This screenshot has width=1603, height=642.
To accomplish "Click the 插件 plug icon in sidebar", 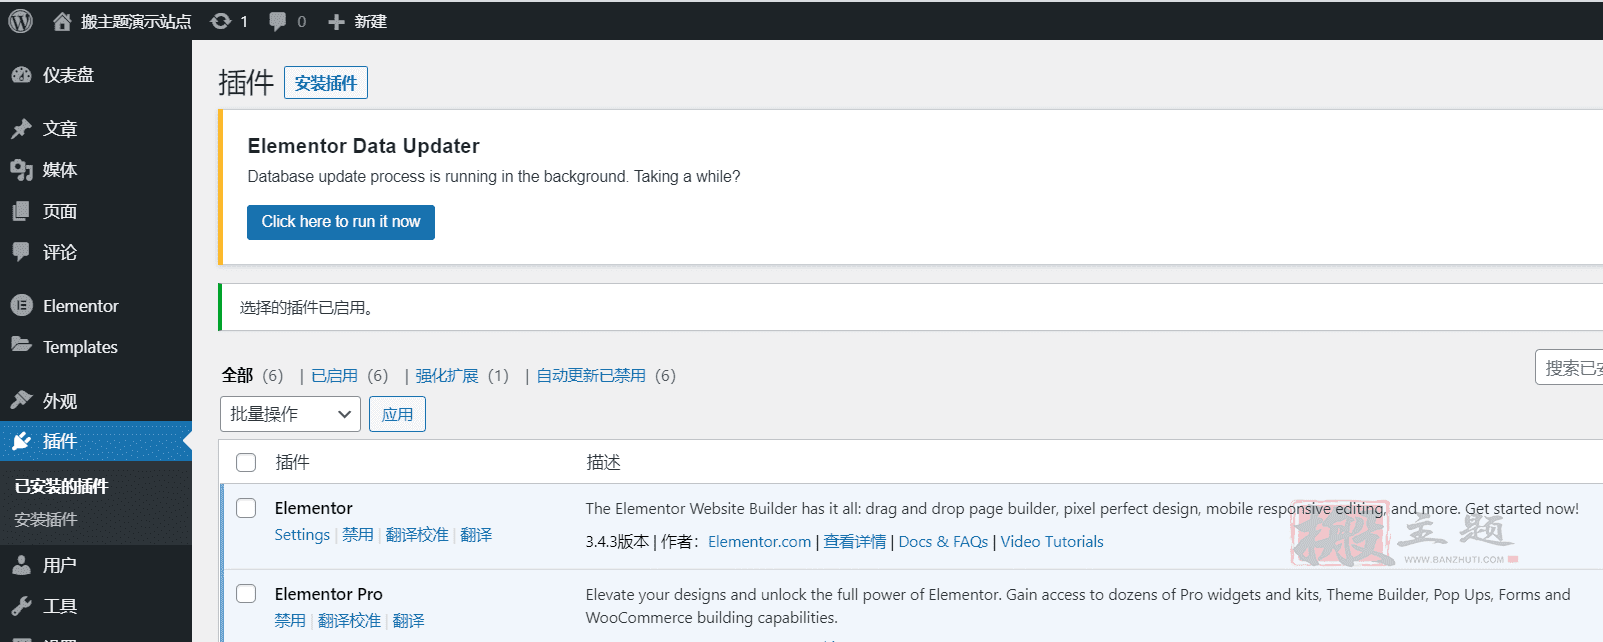I will tap(21, 441).
